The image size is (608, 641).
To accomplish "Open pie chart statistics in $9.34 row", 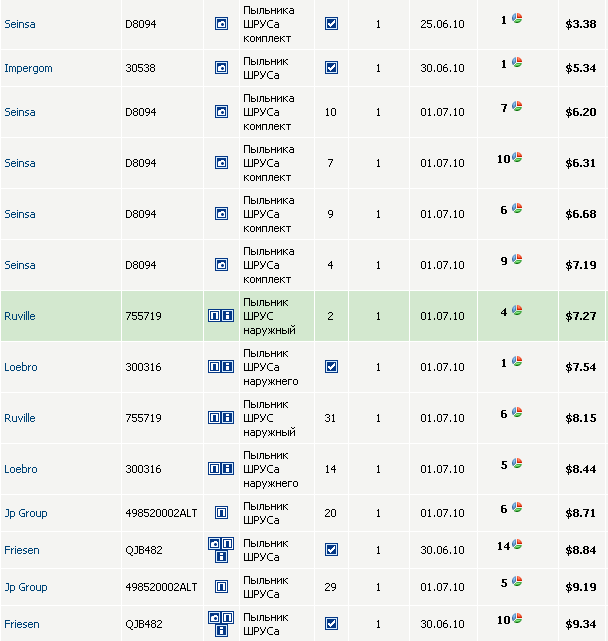I will [518, 619].
